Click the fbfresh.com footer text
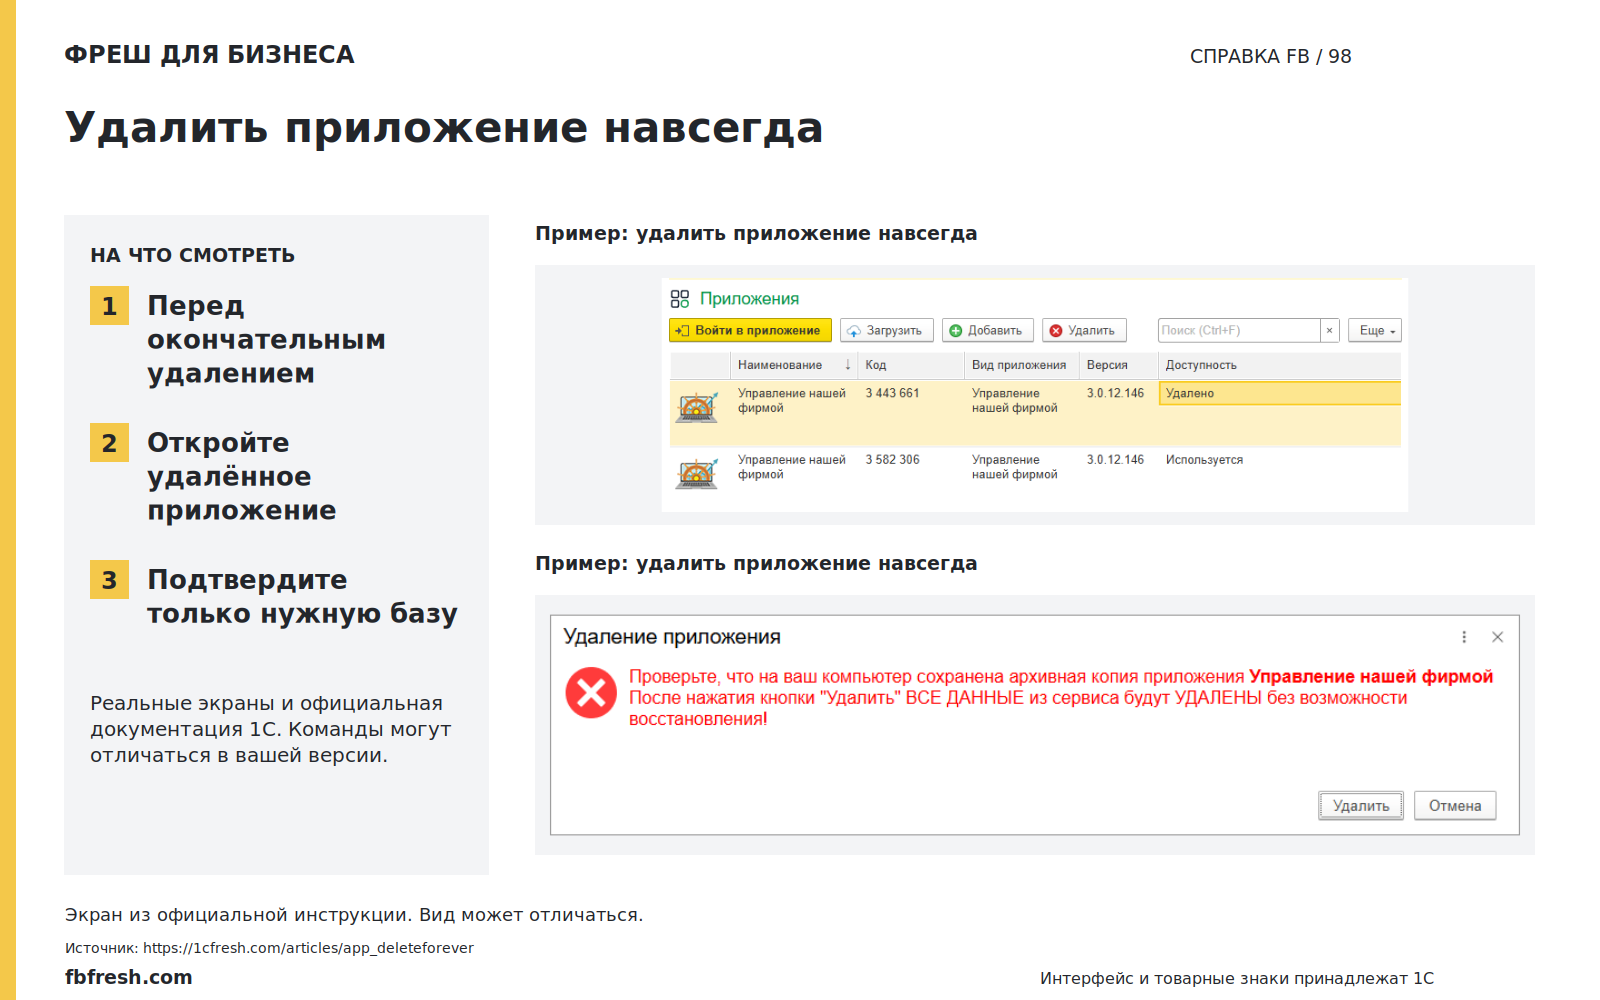Image resolution: width=1600 pixels, height=1000 pixels. point(129,977)
